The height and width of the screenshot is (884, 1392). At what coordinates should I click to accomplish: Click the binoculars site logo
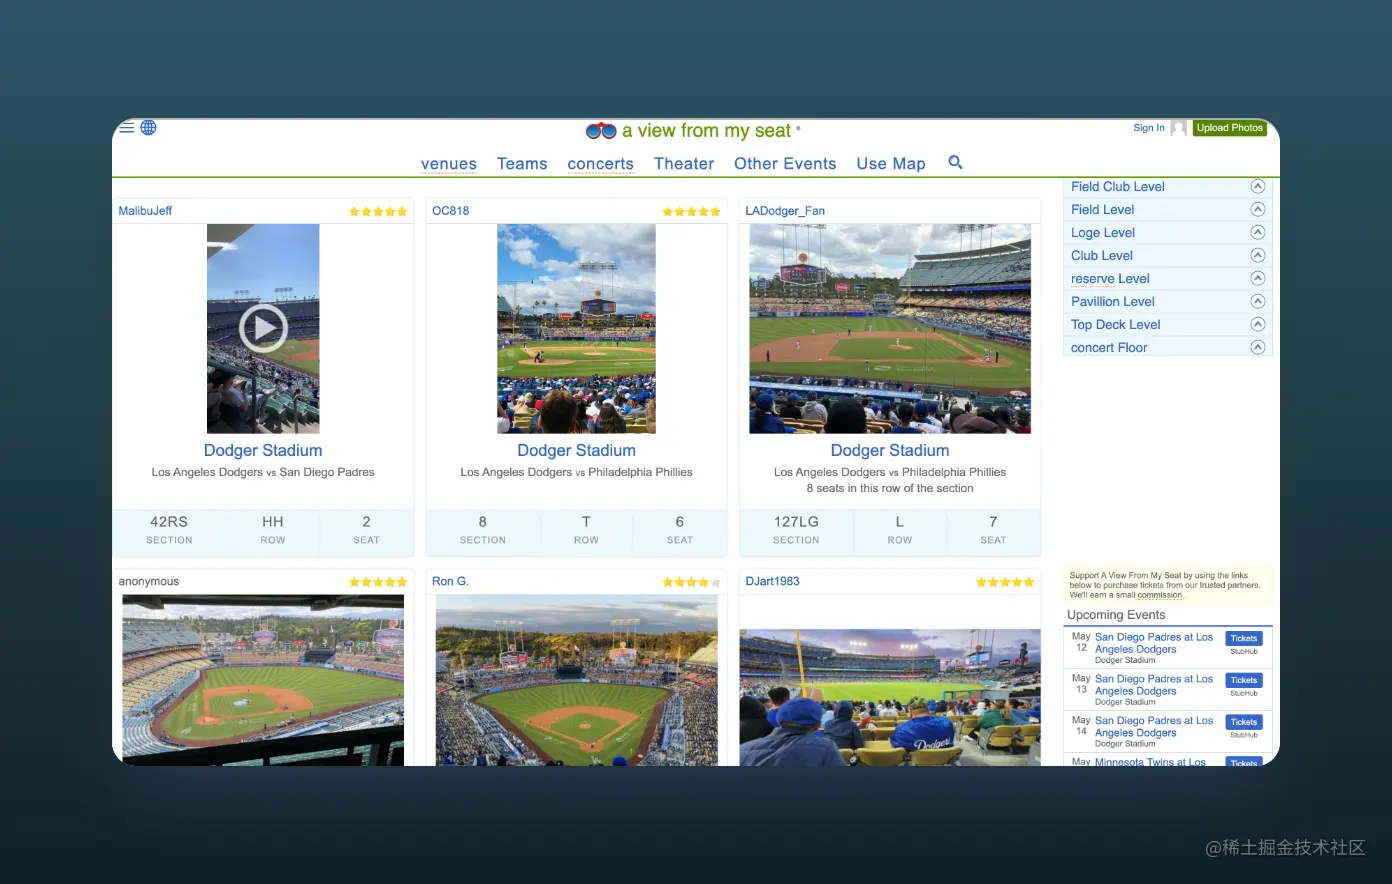(601, 131)
